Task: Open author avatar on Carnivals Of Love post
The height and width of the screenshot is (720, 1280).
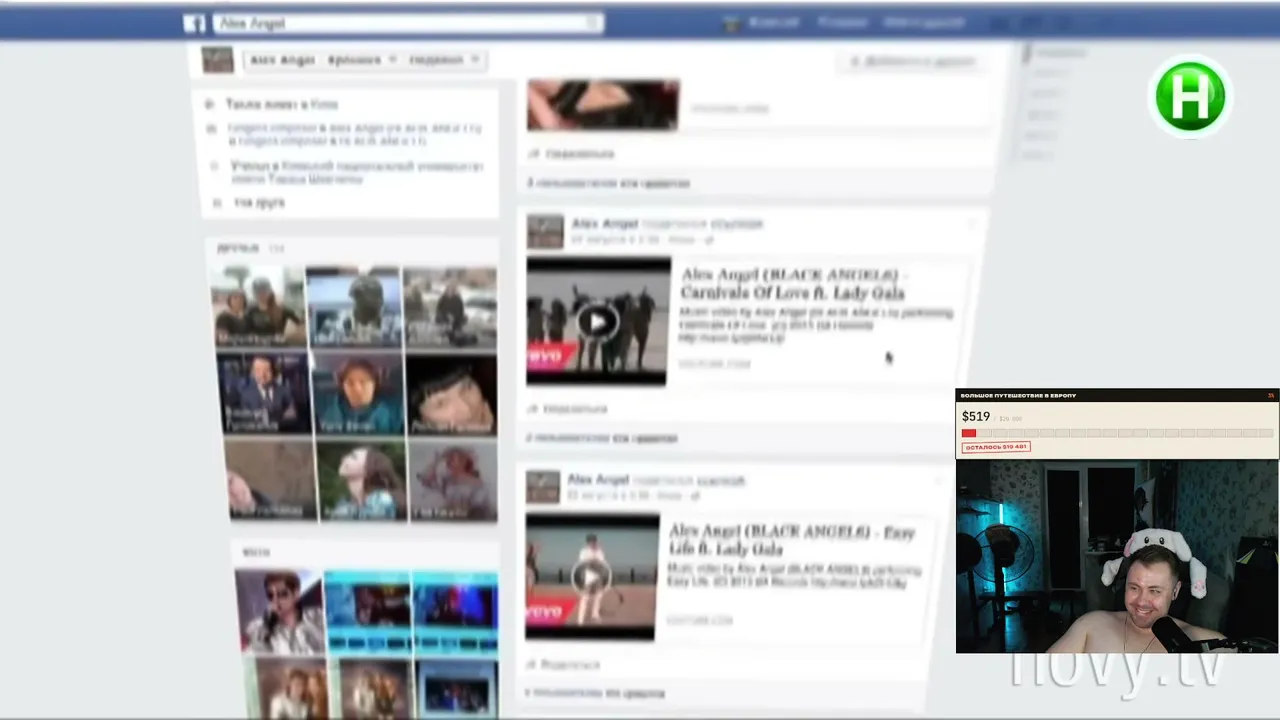Action: (x=545, y=231)
